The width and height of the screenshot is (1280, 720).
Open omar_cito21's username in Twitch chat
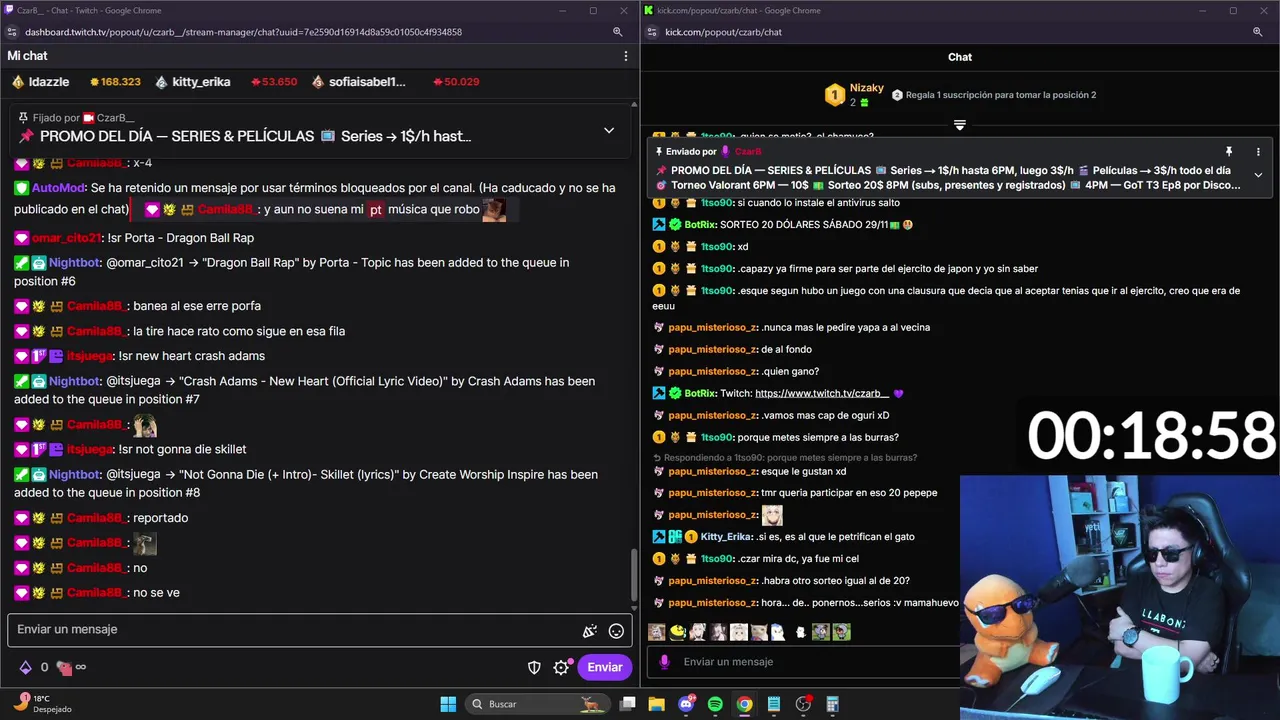pyautogui.click(x=67, y=238)
